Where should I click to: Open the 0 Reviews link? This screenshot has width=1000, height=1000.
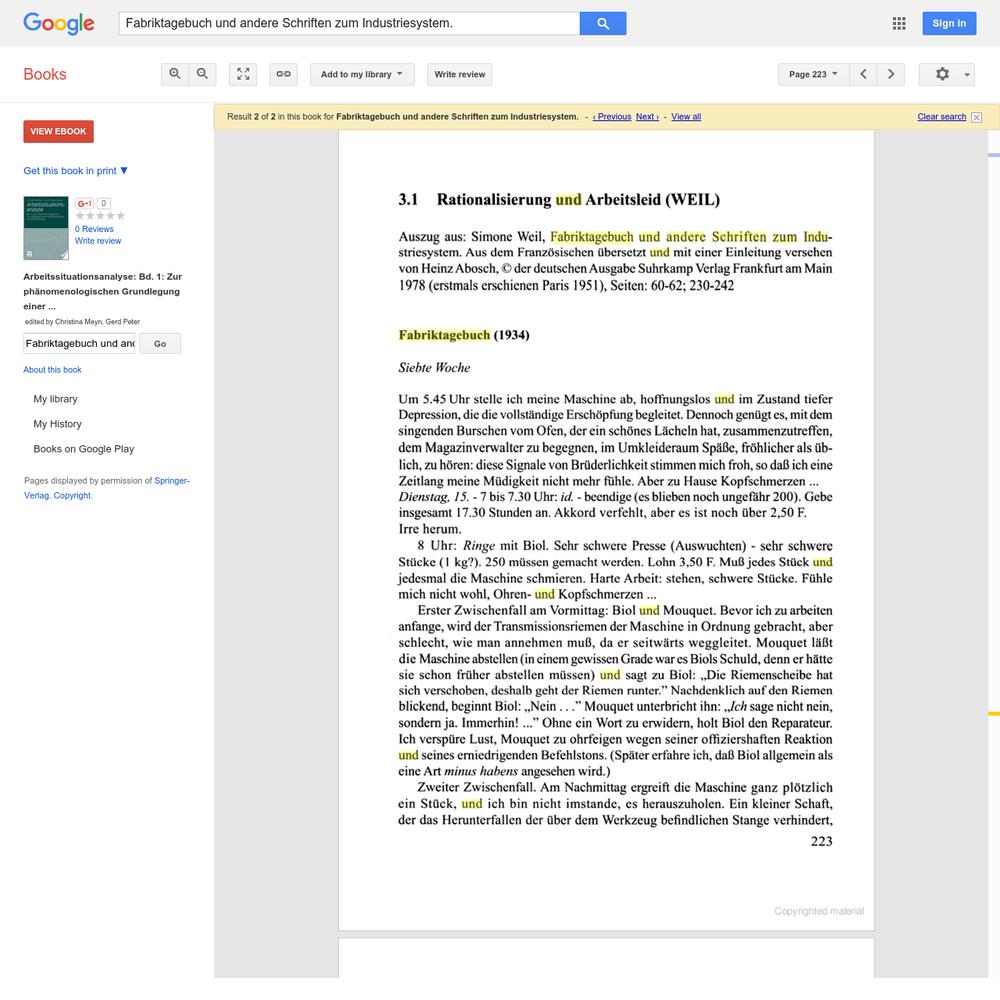tap(94, 229)
